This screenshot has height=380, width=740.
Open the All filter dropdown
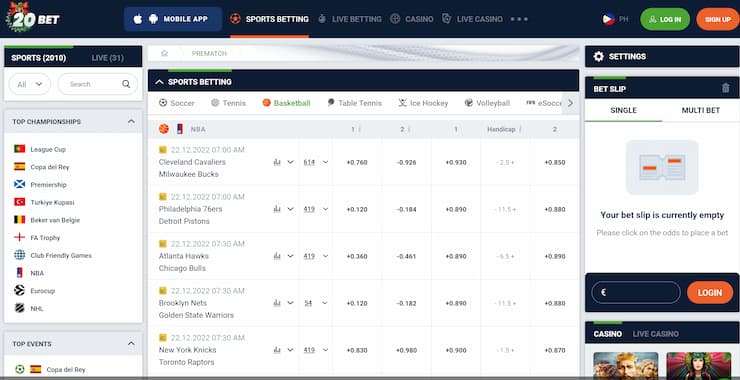pos(30,84)
